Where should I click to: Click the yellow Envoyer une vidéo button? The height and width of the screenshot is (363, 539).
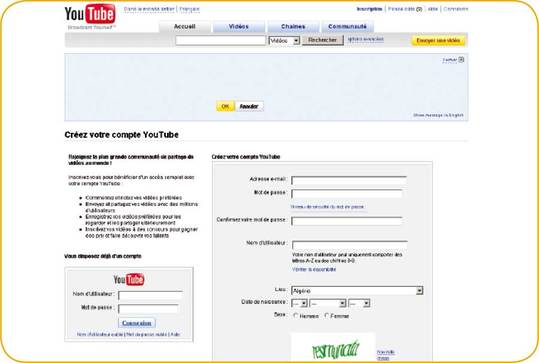[x=438, y=41]
